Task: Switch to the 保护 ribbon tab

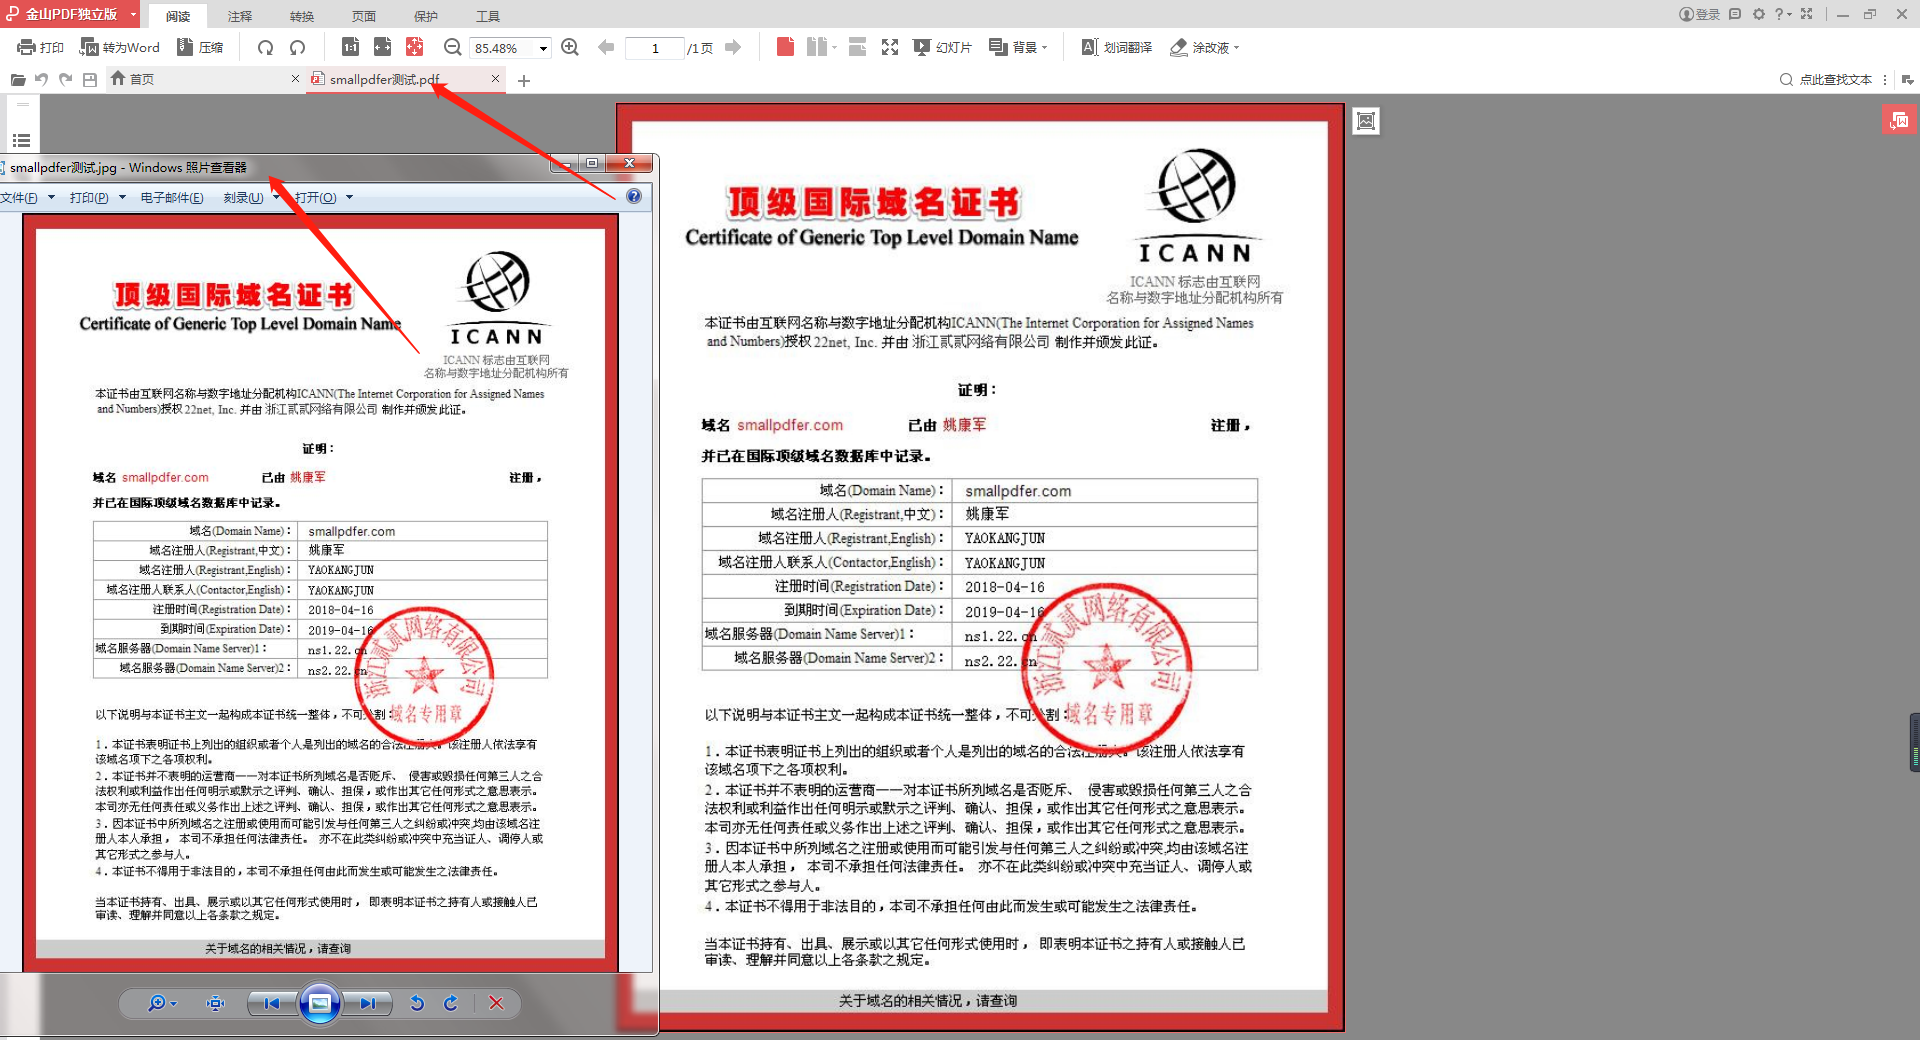Action: coord(426,16)
